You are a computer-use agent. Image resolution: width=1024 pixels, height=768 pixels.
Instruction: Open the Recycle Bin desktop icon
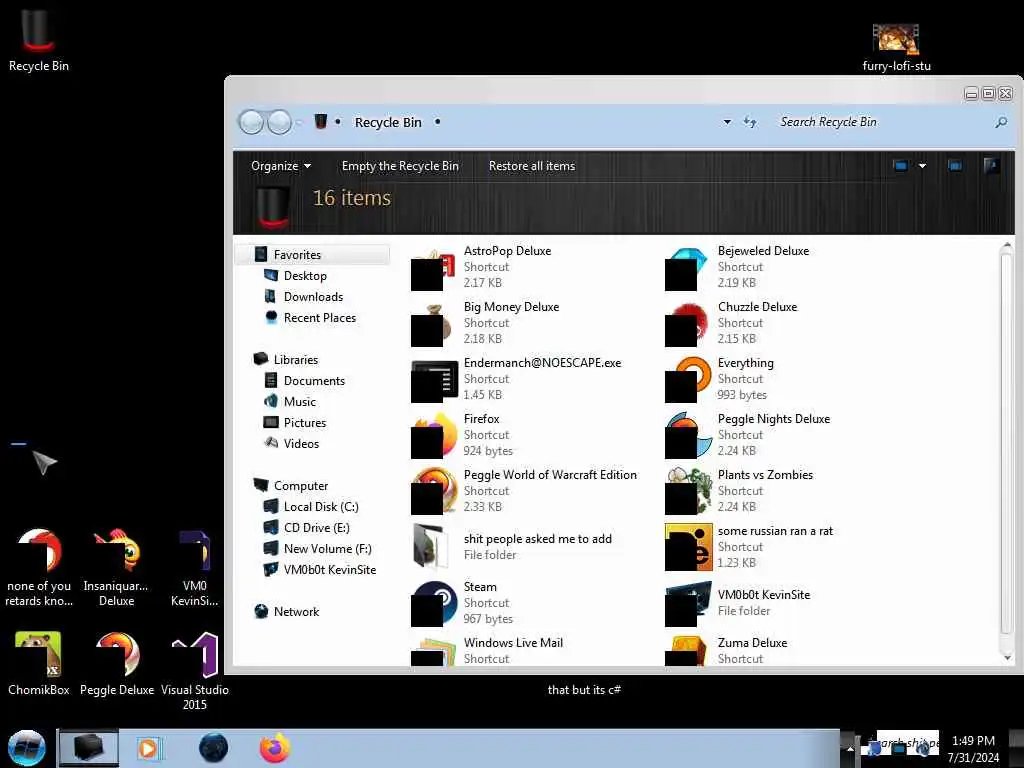(38, 40)
